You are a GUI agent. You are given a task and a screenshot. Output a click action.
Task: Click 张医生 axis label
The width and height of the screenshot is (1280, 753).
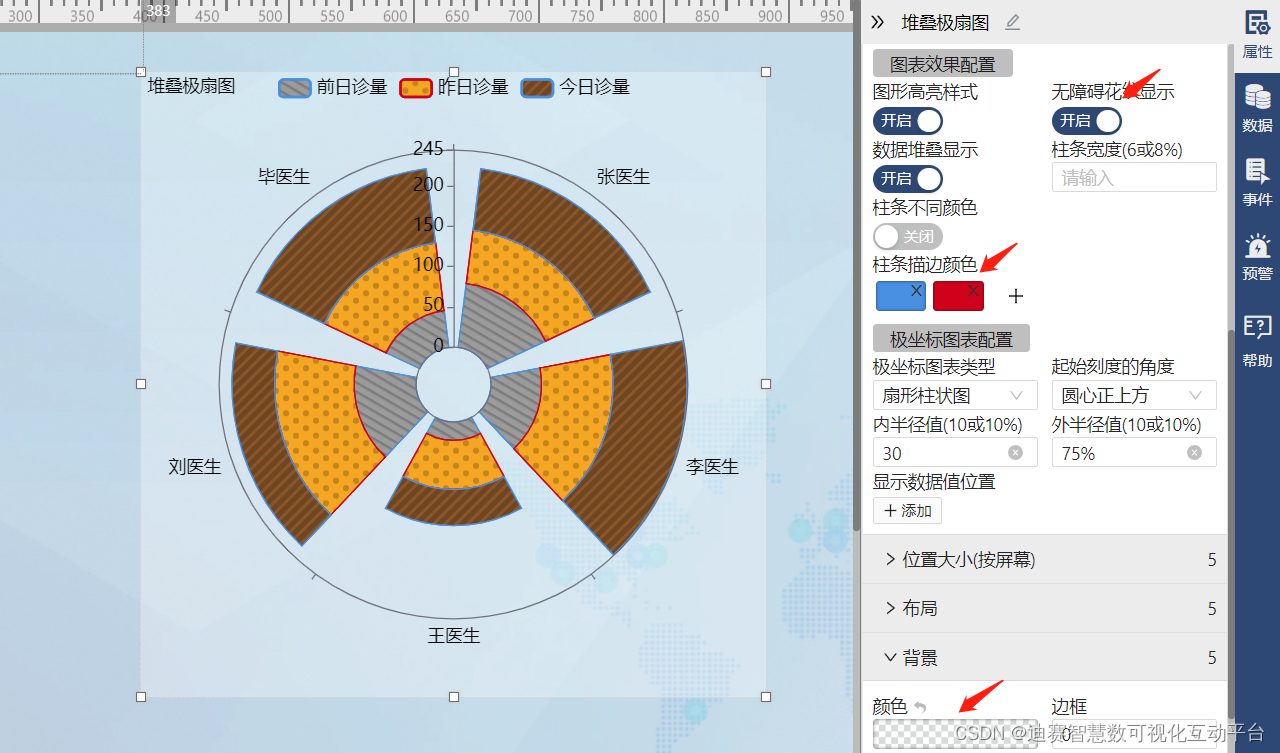[x=623, y=177]
